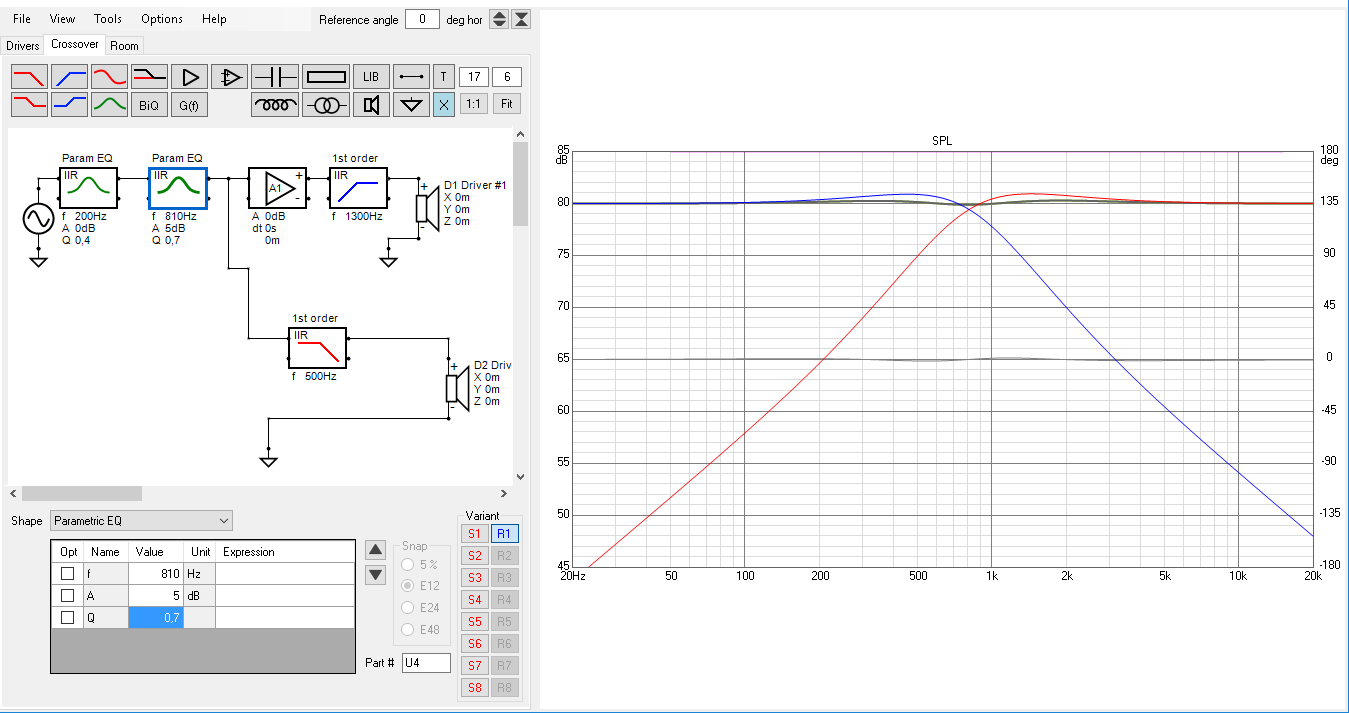Add a high-pass filter block

coord(69,77)
